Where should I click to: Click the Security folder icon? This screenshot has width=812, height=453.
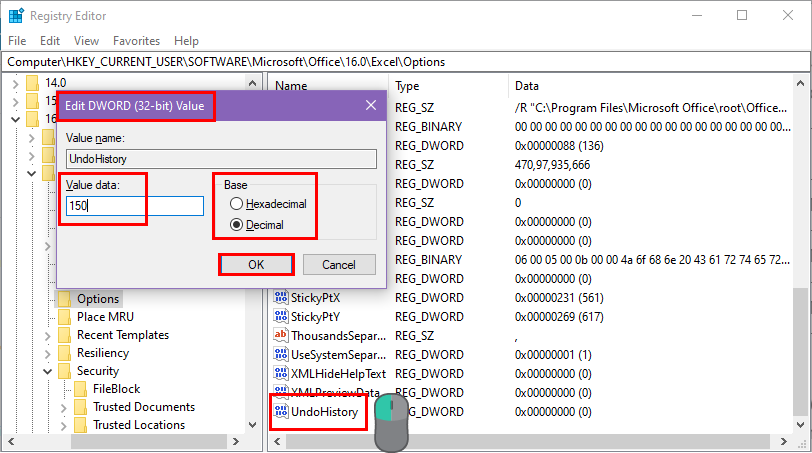tap(65, 371)
